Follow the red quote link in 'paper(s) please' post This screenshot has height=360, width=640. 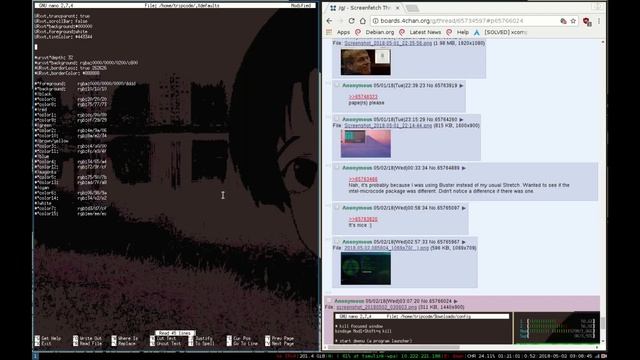click(363, 97)
